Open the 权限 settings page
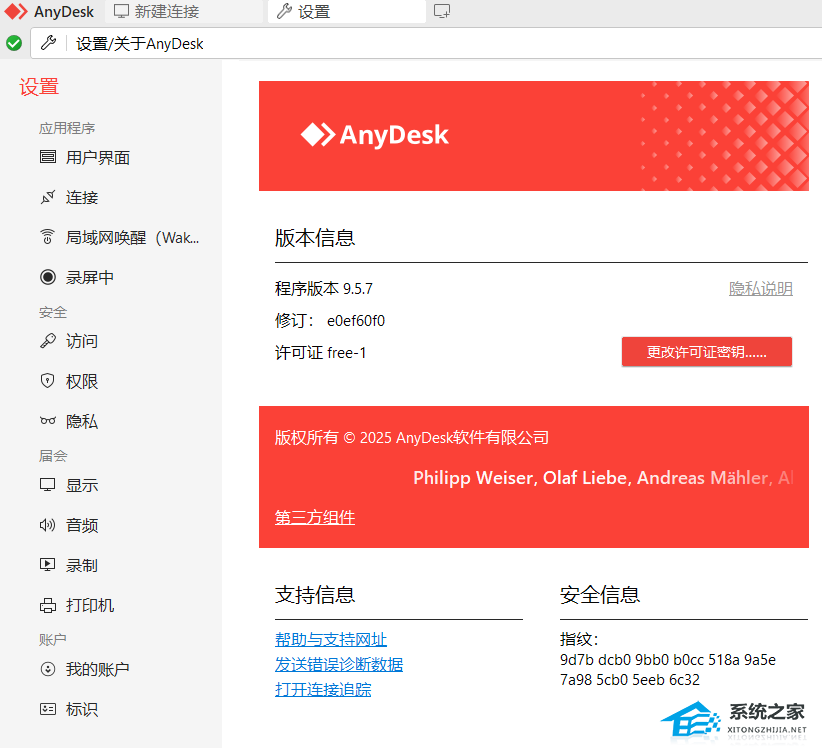Screen dimensions: 822x748 (82, 382)
